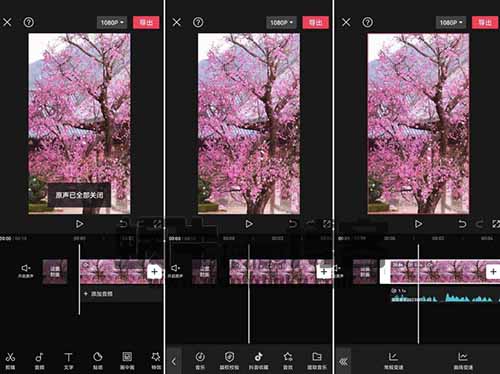Open the 1080P resolution dropdown on middle screen
Image resolution: width=500 pixels, height=374 pixels.
click(x=281, y=23)
